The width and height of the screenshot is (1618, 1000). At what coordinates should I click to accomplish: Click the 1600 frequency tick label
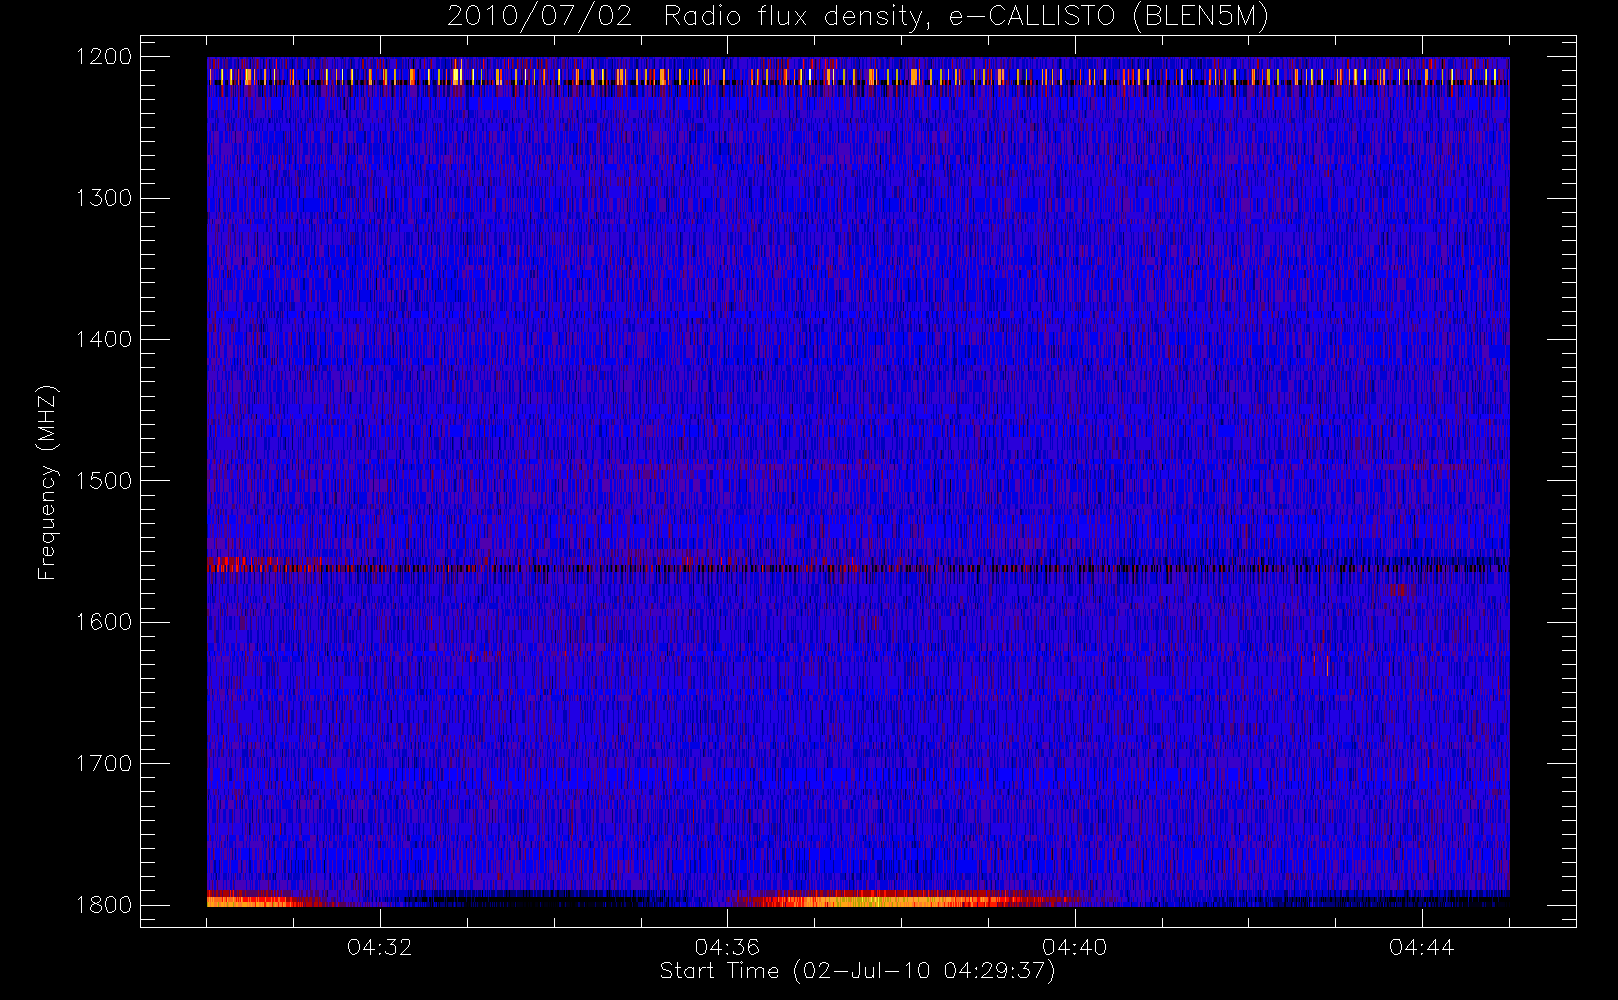click(x=104, y=622)
